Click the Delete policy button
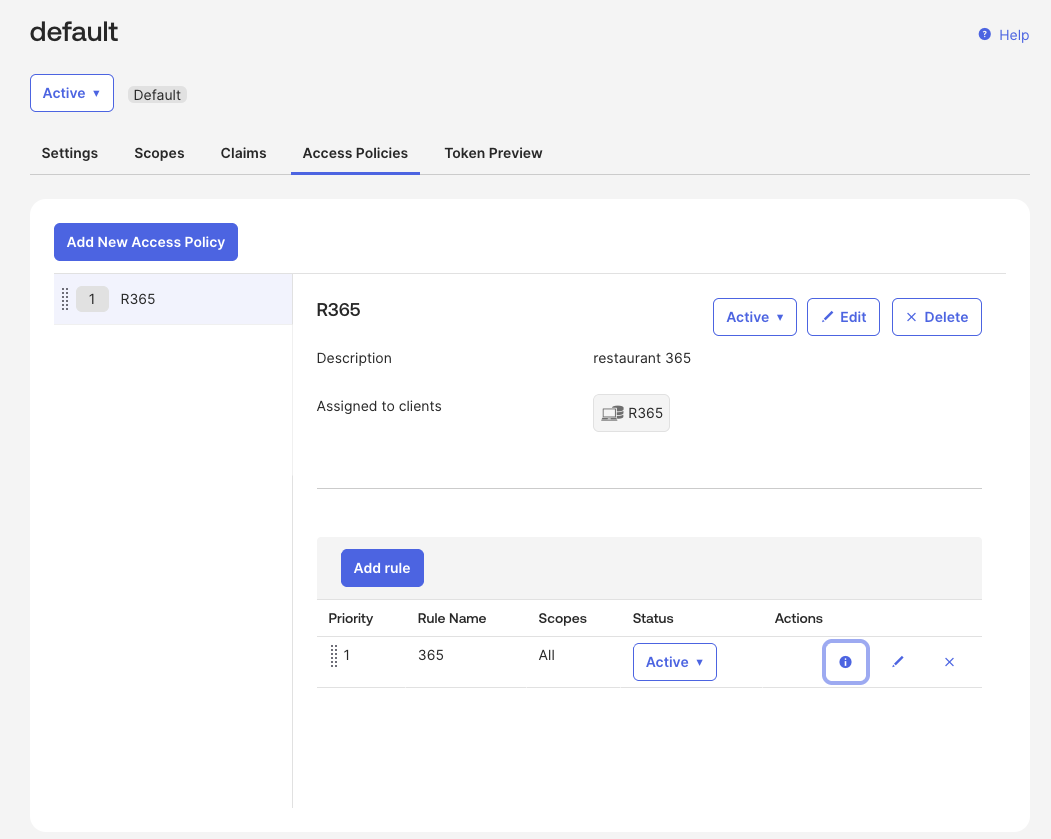Screen dimensions: 1051x839 pos(936,317)
